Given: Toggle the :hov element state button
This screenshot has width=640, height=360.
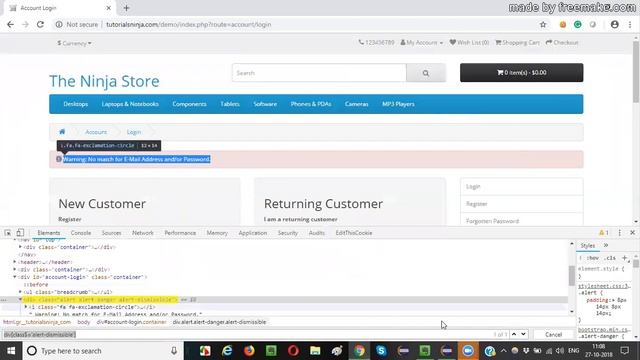Looking at the screenshot, I should coord(593,258).
